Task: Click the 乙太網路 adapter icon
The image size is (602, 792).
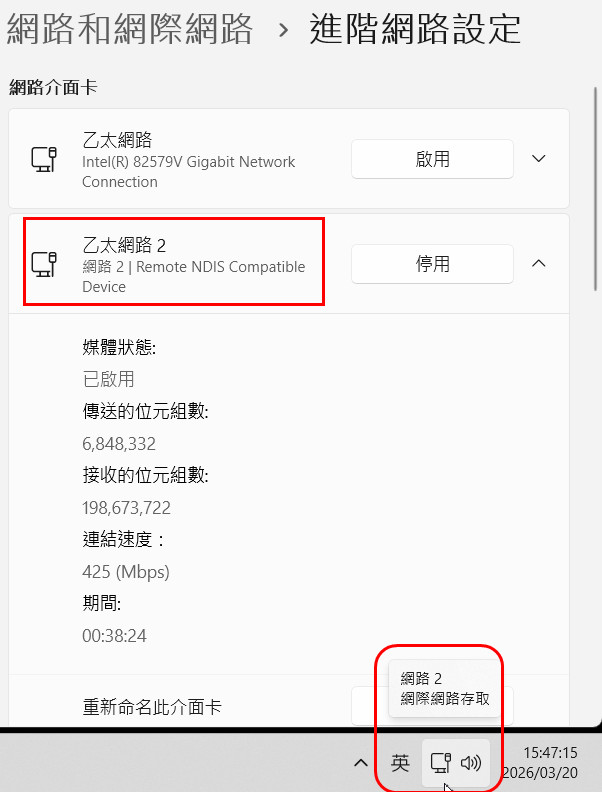Action: 44,159
